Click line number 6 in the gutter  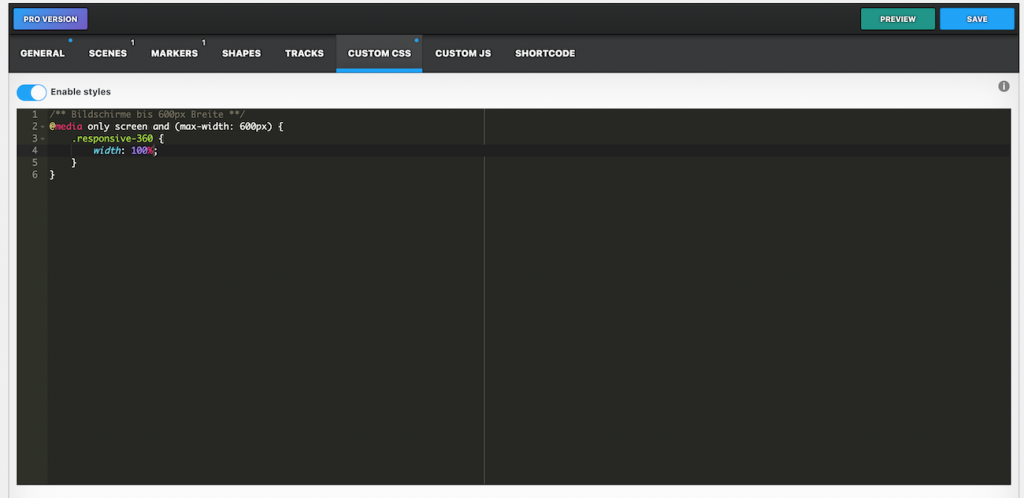35,174
